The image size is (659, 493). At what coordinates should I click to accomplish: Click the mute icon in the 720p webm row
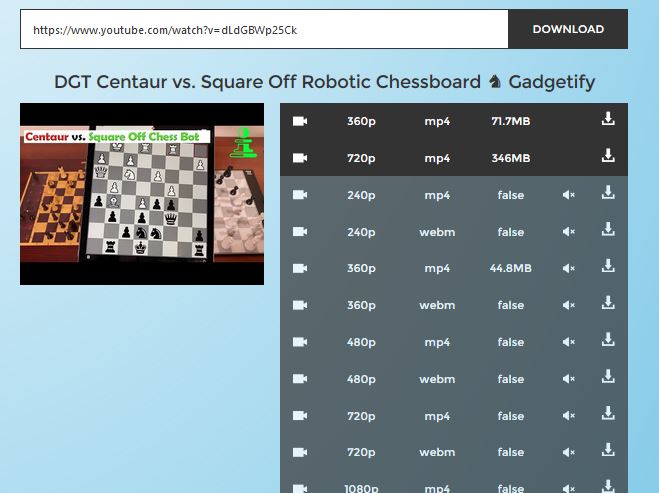point(569,452)
